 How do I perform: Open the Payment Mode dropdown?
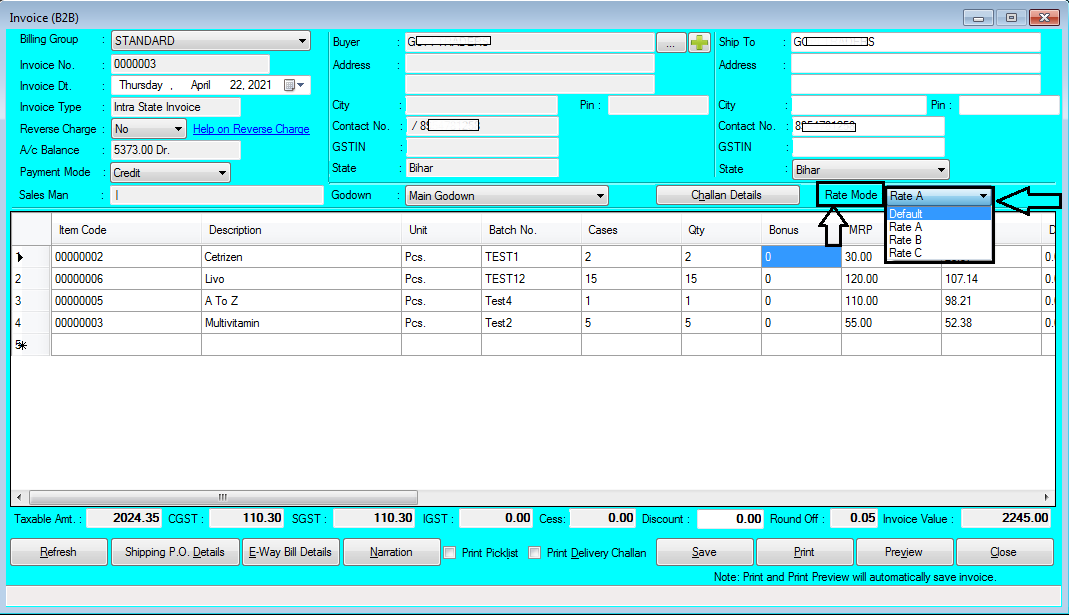coord(224,172)
